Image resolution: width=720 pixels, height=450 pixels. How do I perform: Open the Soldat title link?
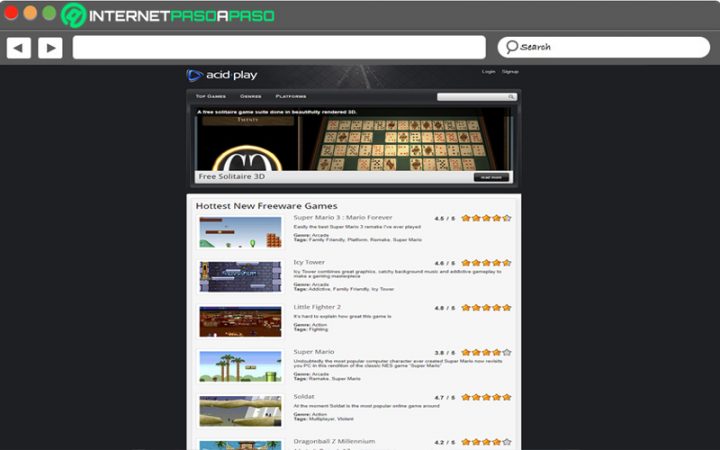(x=304, y=397)
